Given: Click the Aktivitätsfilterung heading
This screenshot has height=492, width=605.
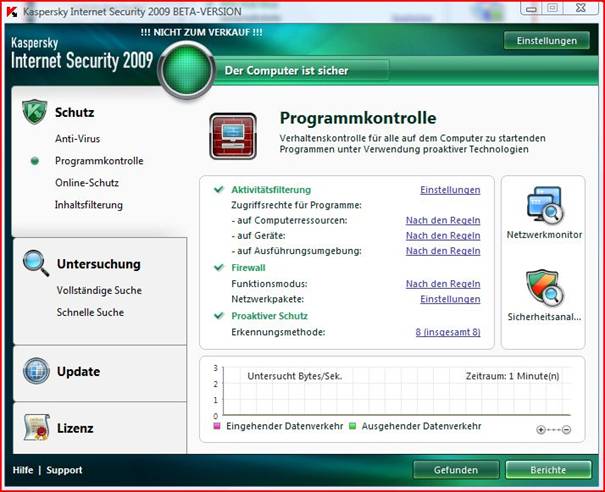Looking at the screenshot, I should pos(271,189).
